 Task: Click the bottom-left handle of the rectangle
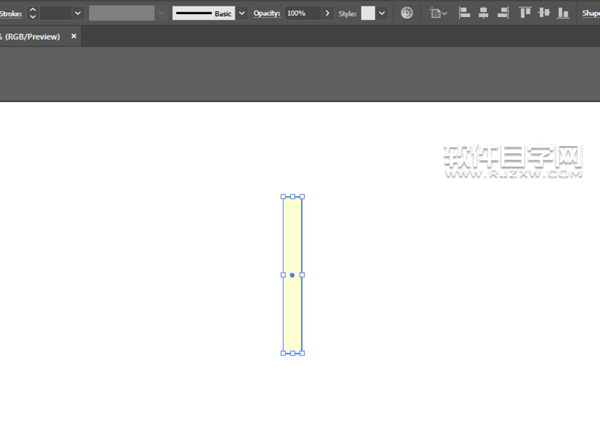pos(283,353)
